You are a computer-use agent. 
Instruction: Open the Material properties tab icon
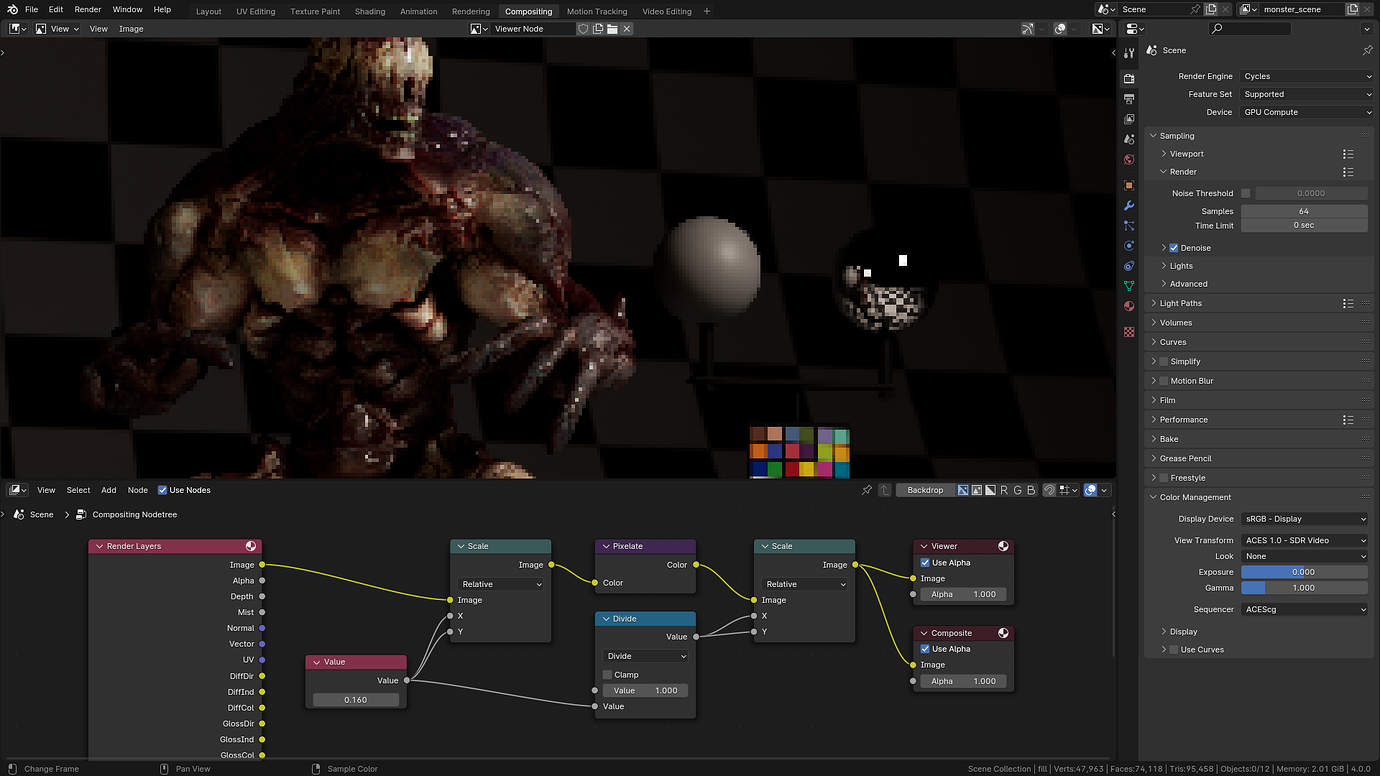click(1129, 306)
